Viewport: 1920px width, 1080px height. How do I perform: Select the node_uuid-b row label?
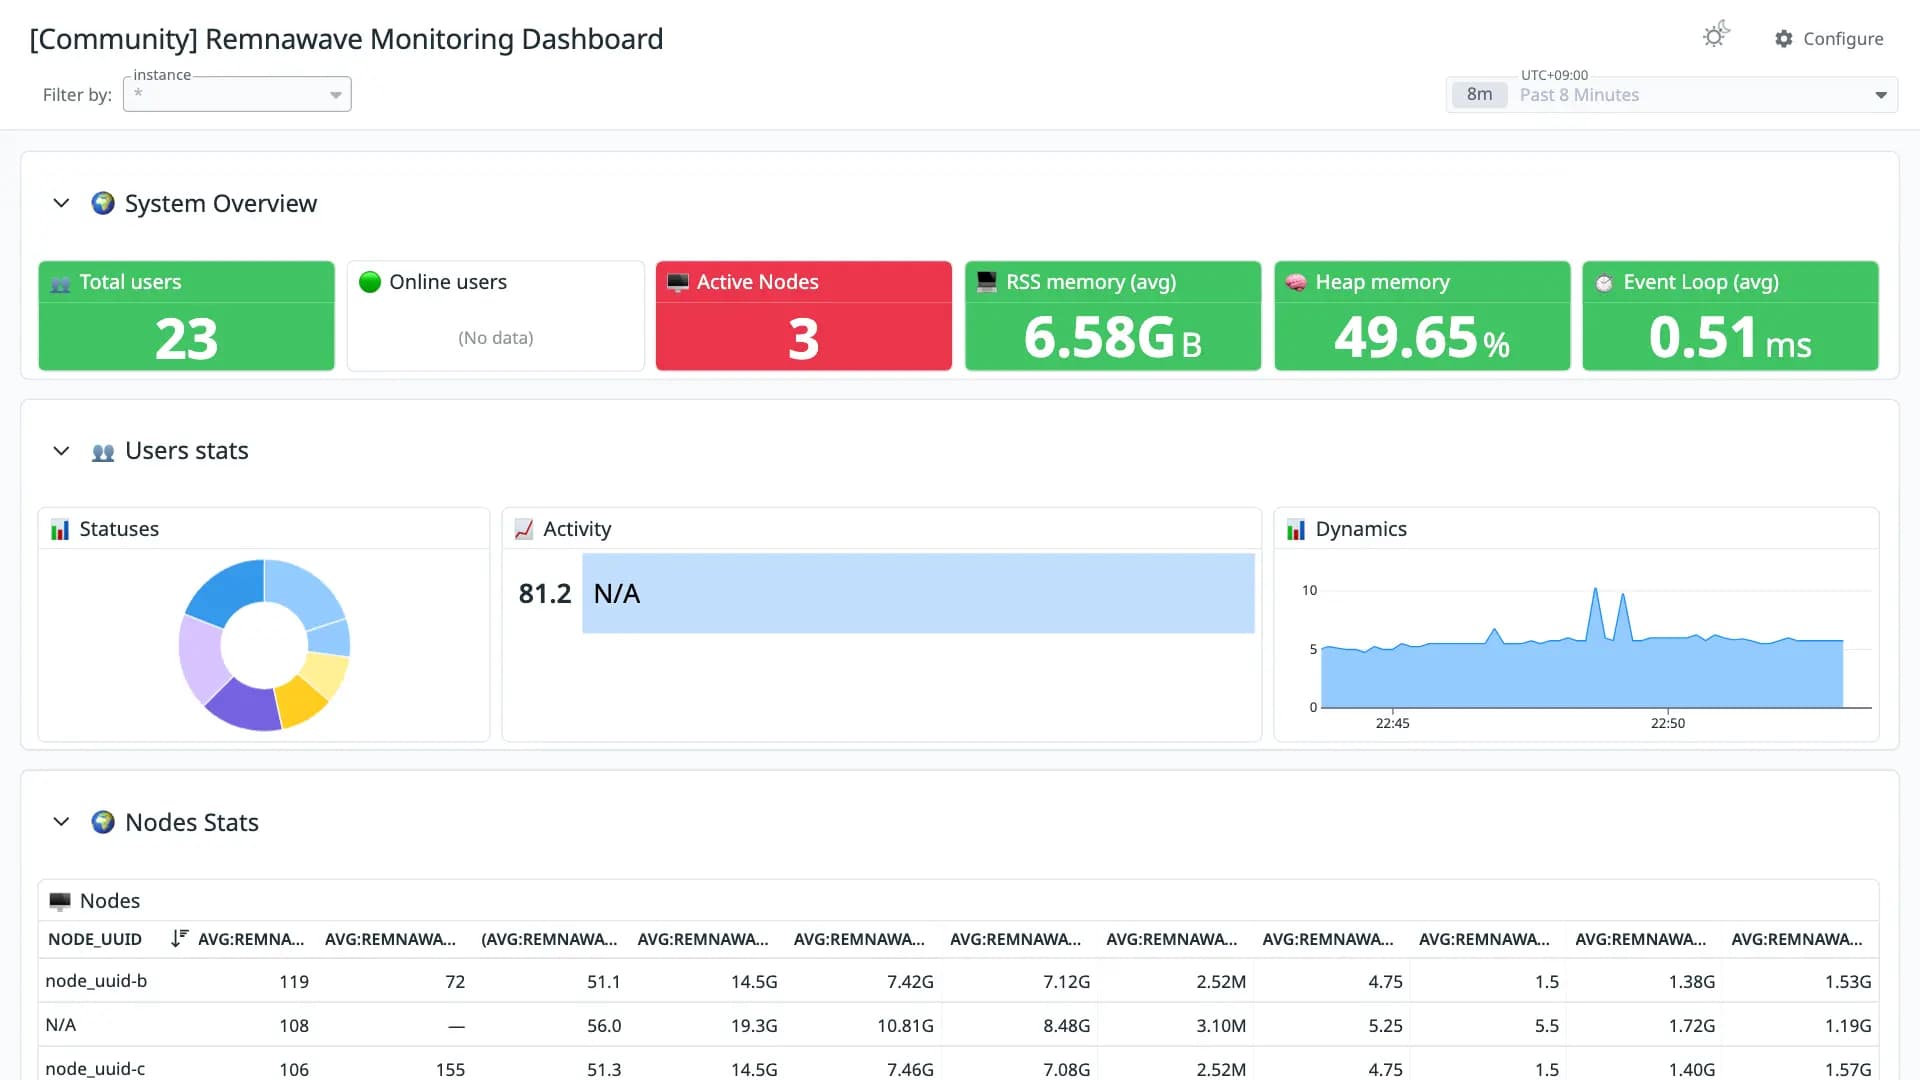coord(96,981)
